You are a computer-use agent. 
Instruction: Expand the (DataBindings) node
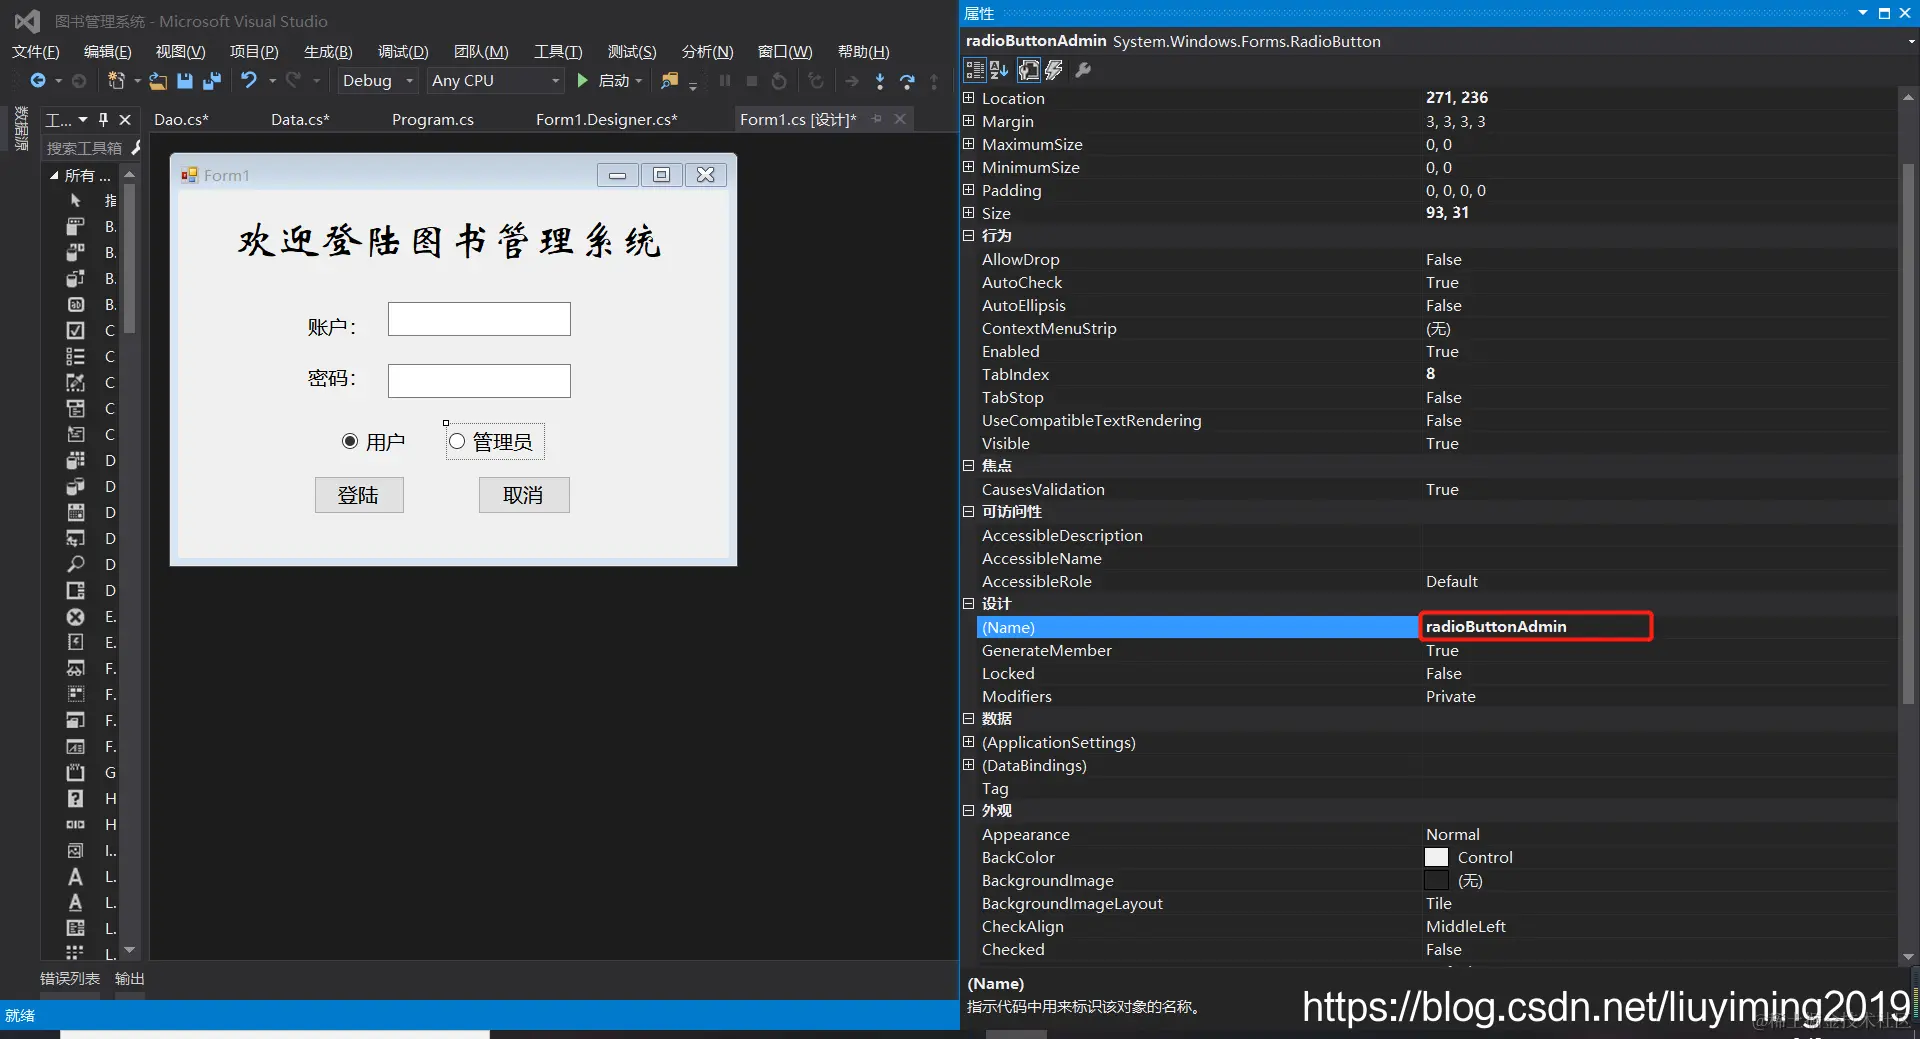pyautogui.click(x=968, y=765)
